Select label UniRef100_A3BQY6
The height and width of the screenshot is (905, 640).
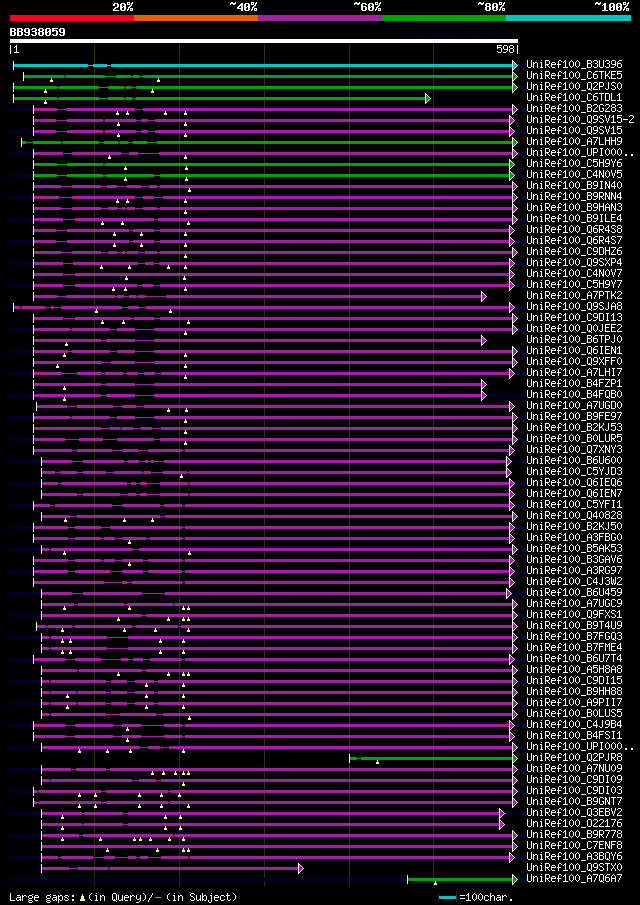572,857
